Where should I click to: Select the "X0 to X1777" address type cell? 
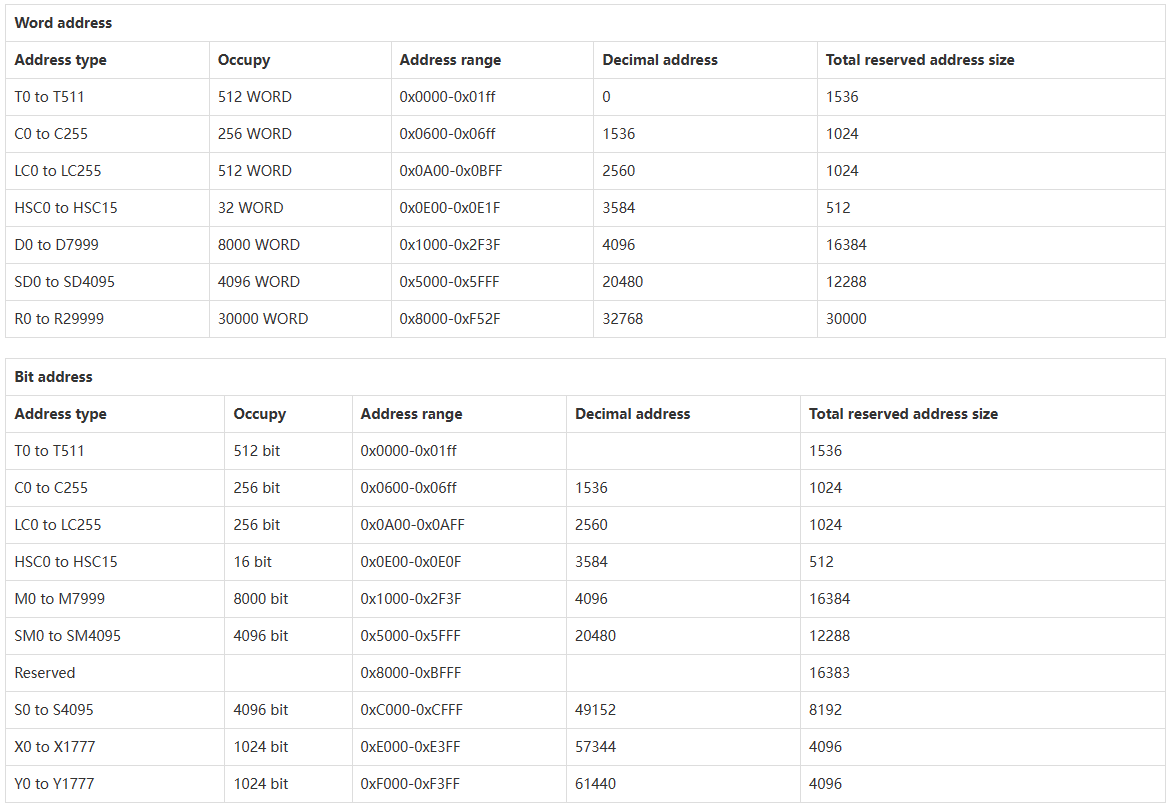pos(55,747)
